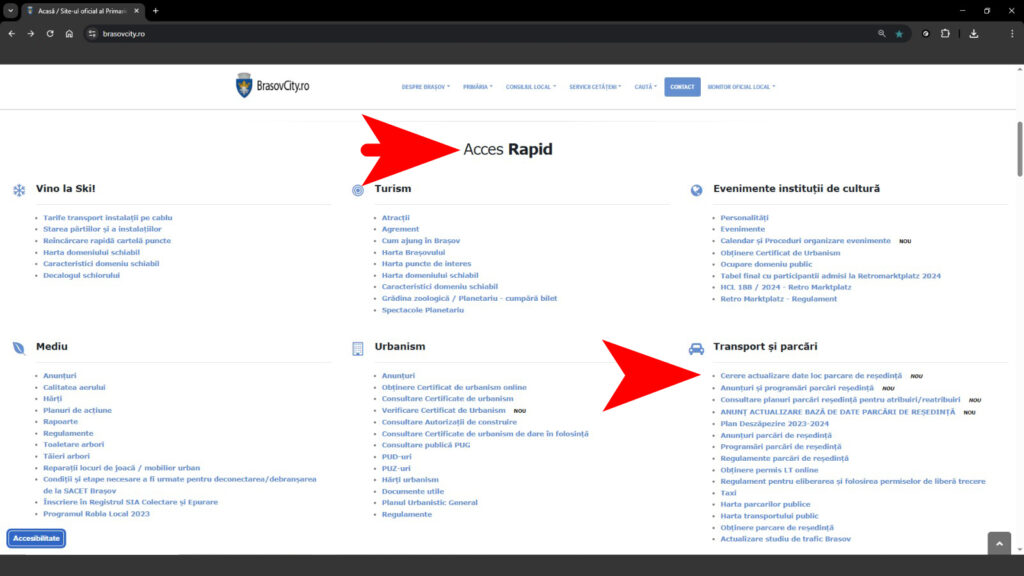Open the Harta Brașovului link
The height and width of the screenshot is (576, 1024).
click(x=406, y=252)
